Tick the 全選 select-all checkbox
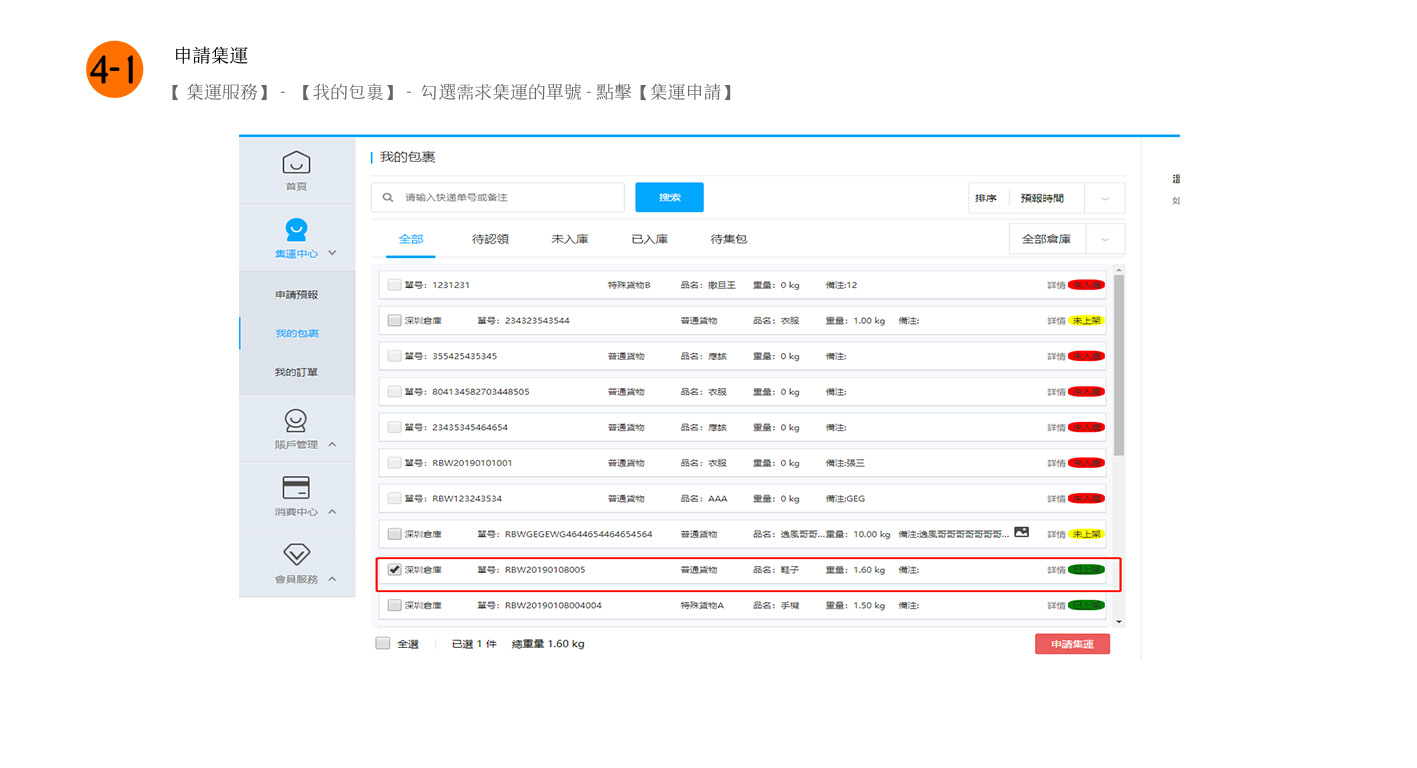1417x768 pixels. coord(383,644)
